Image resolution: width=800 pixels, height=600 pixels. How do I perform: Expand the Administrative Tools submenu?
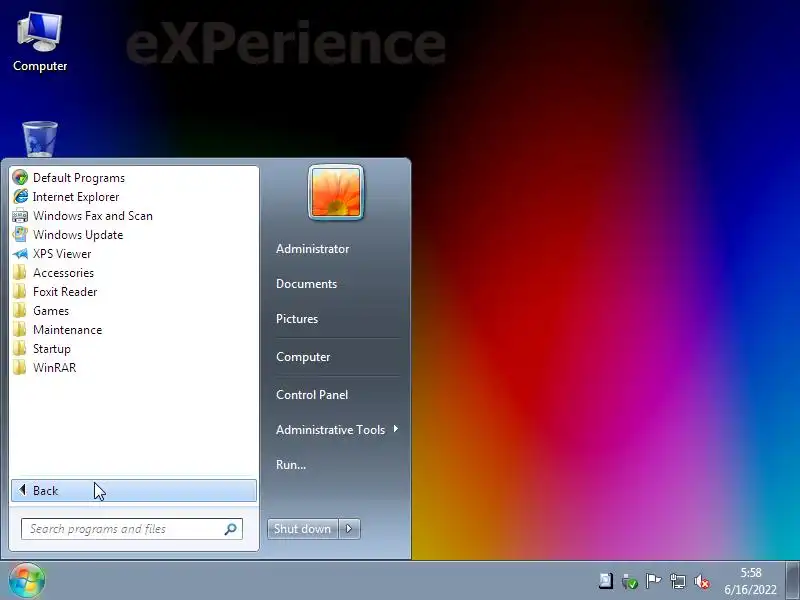pos(337,430)
